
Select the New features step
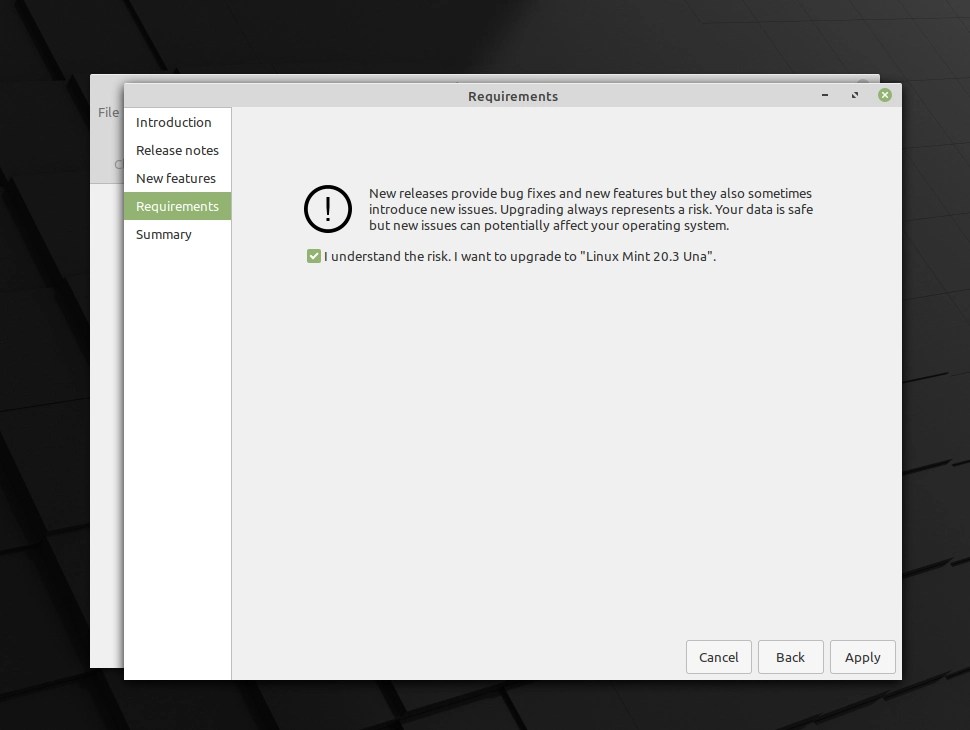point(177,178)
